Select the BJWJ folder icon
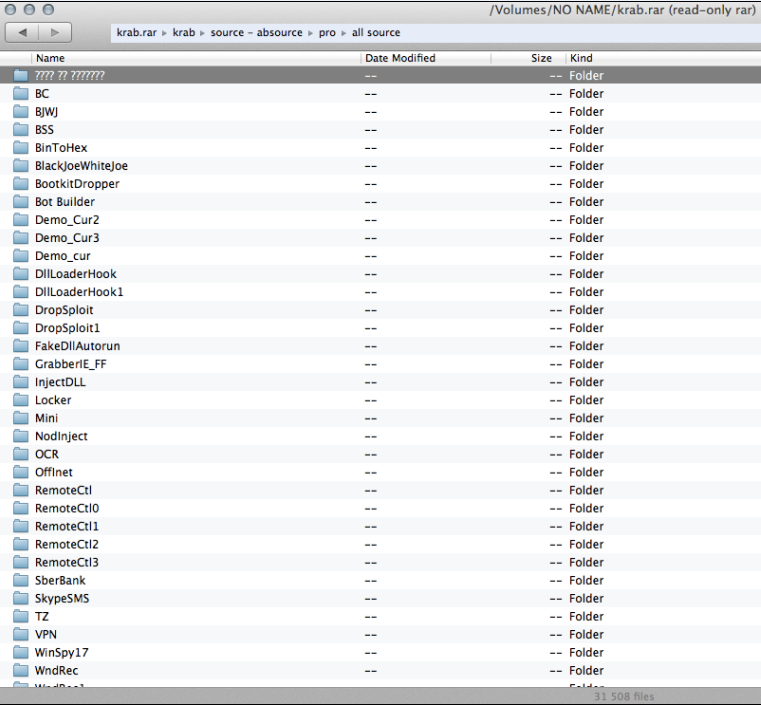 20,112
